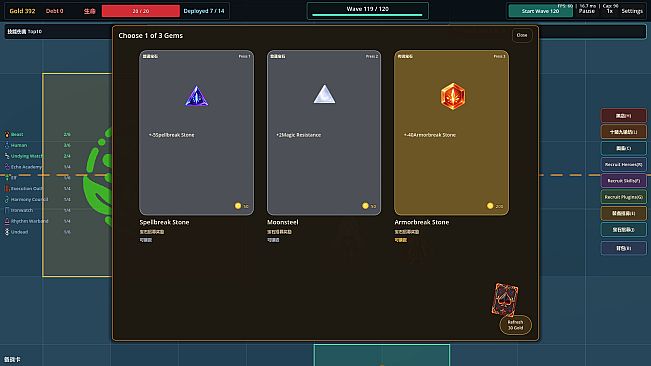Click the teal button second from bottom of sidebar
The image size is (651, 366).
pos(623,229)
